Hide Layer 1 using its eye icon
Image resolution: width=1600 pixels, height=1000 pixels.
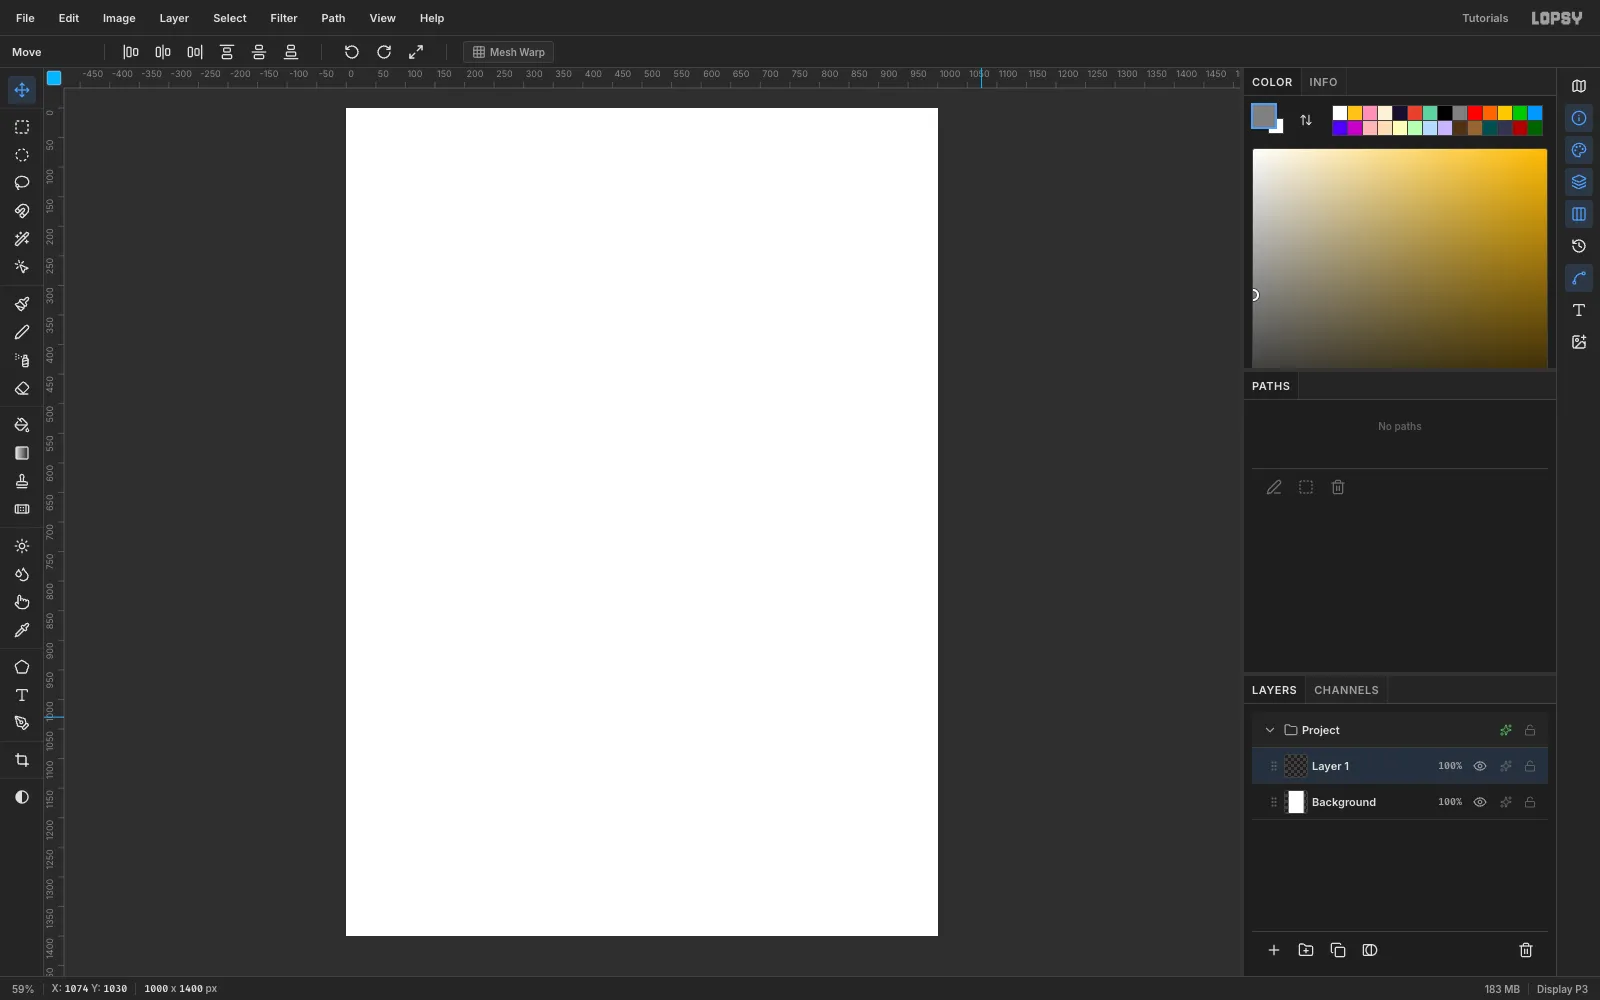tap(1480, 766)
